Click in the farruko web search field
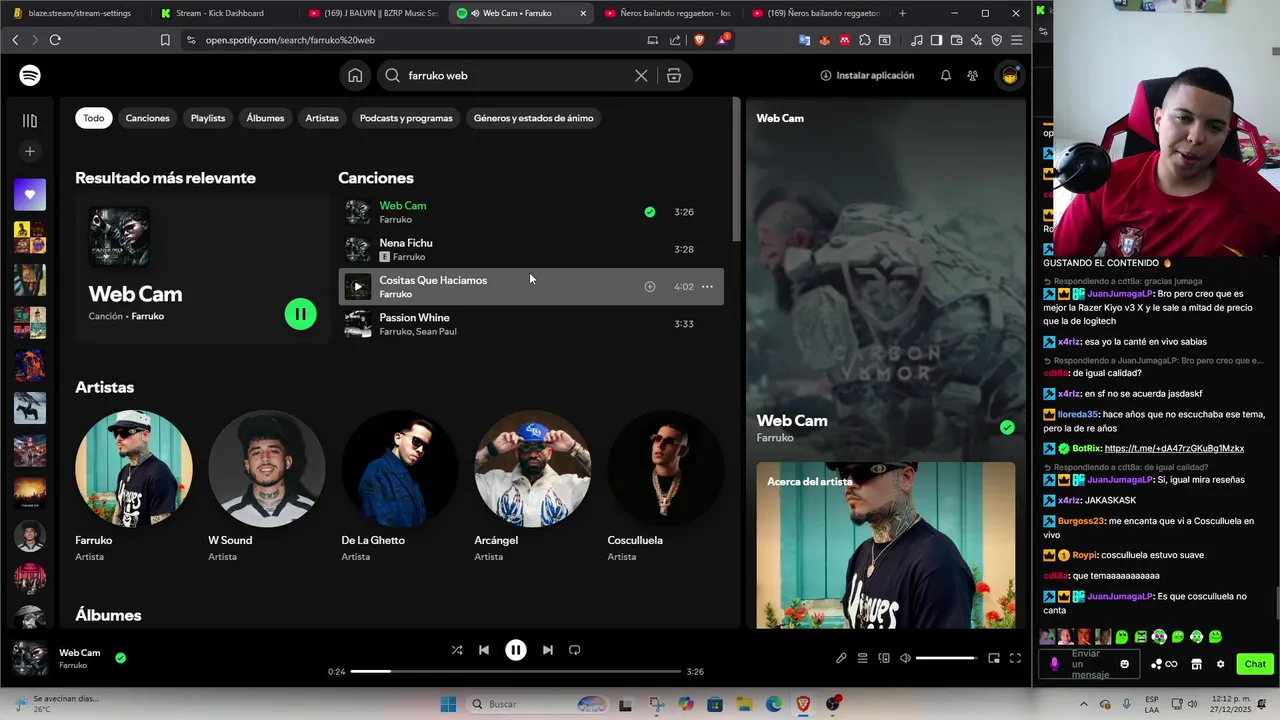Viewport: 1280px width, 720px height. 515,75
